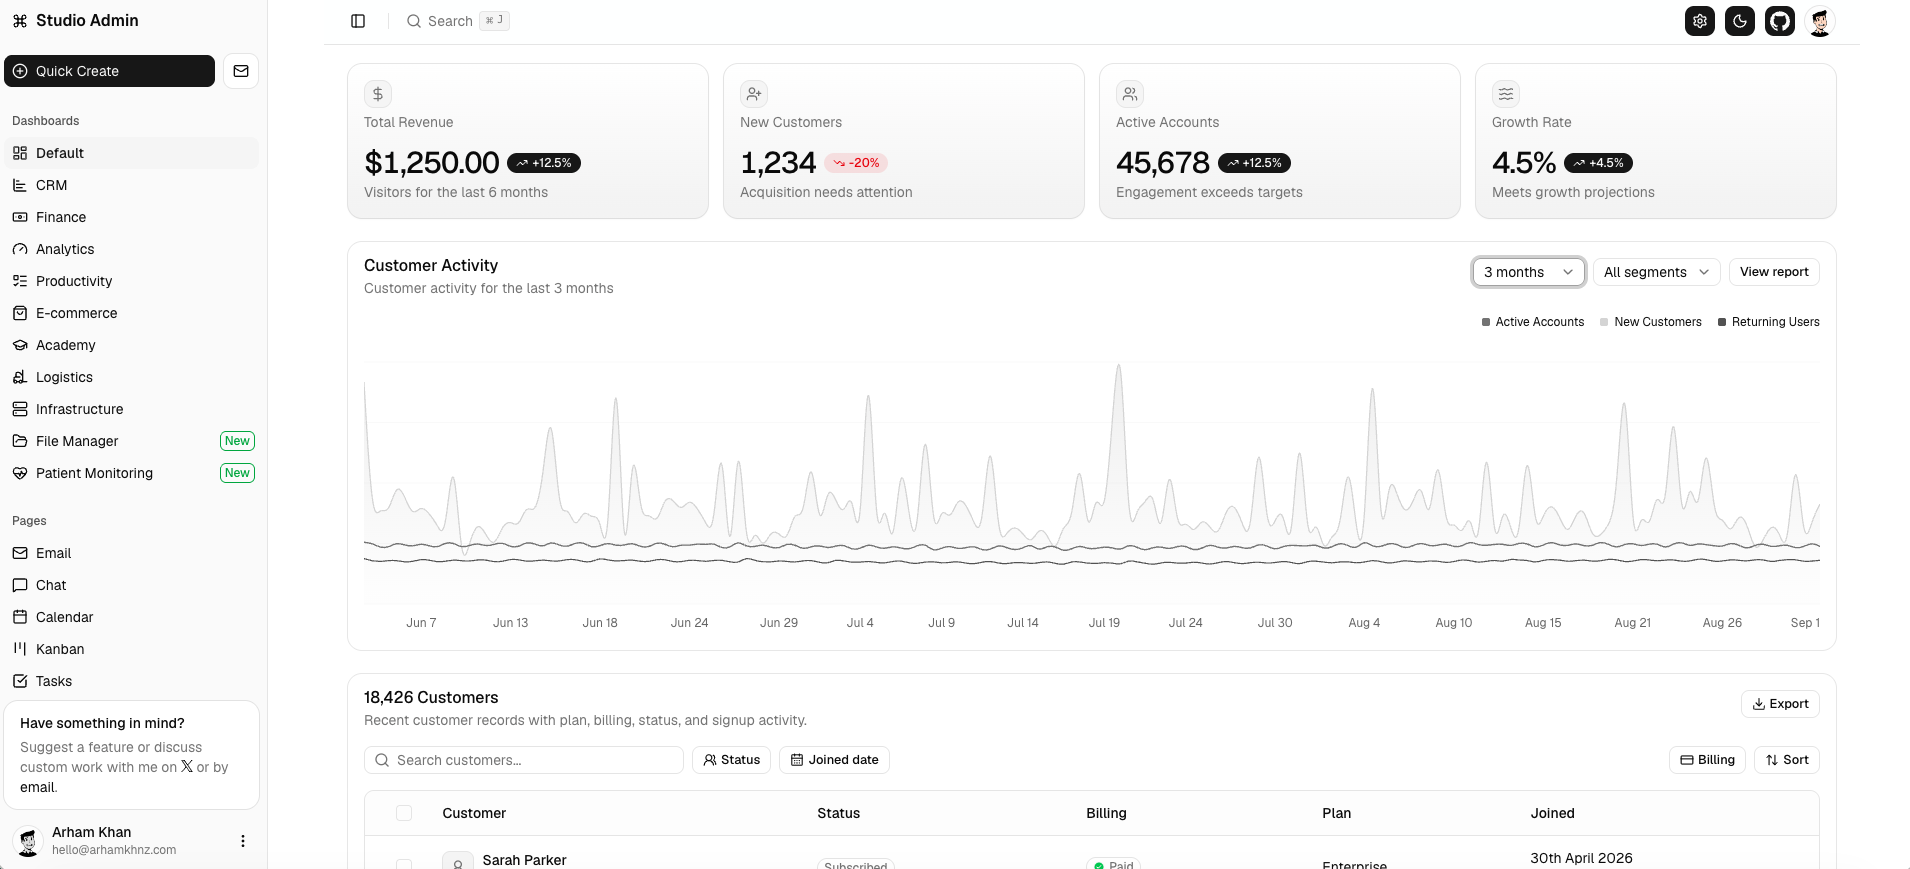This screenshot has width=1910, height=869.
Task: Click the X social link icon
Action: click(x=187, y=766)
